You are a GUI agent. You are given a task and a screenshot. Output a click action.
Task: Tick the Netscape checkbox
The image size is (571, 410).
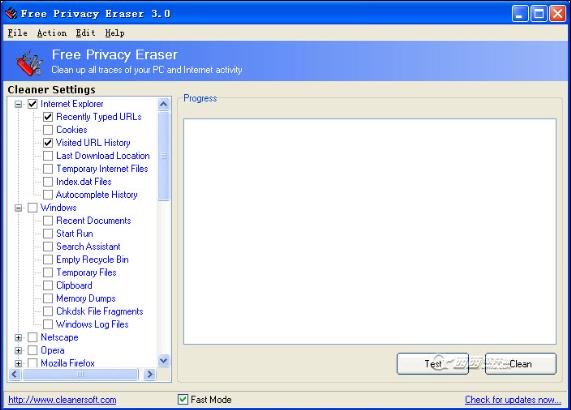pyautogui.click(x=33, y=338)
